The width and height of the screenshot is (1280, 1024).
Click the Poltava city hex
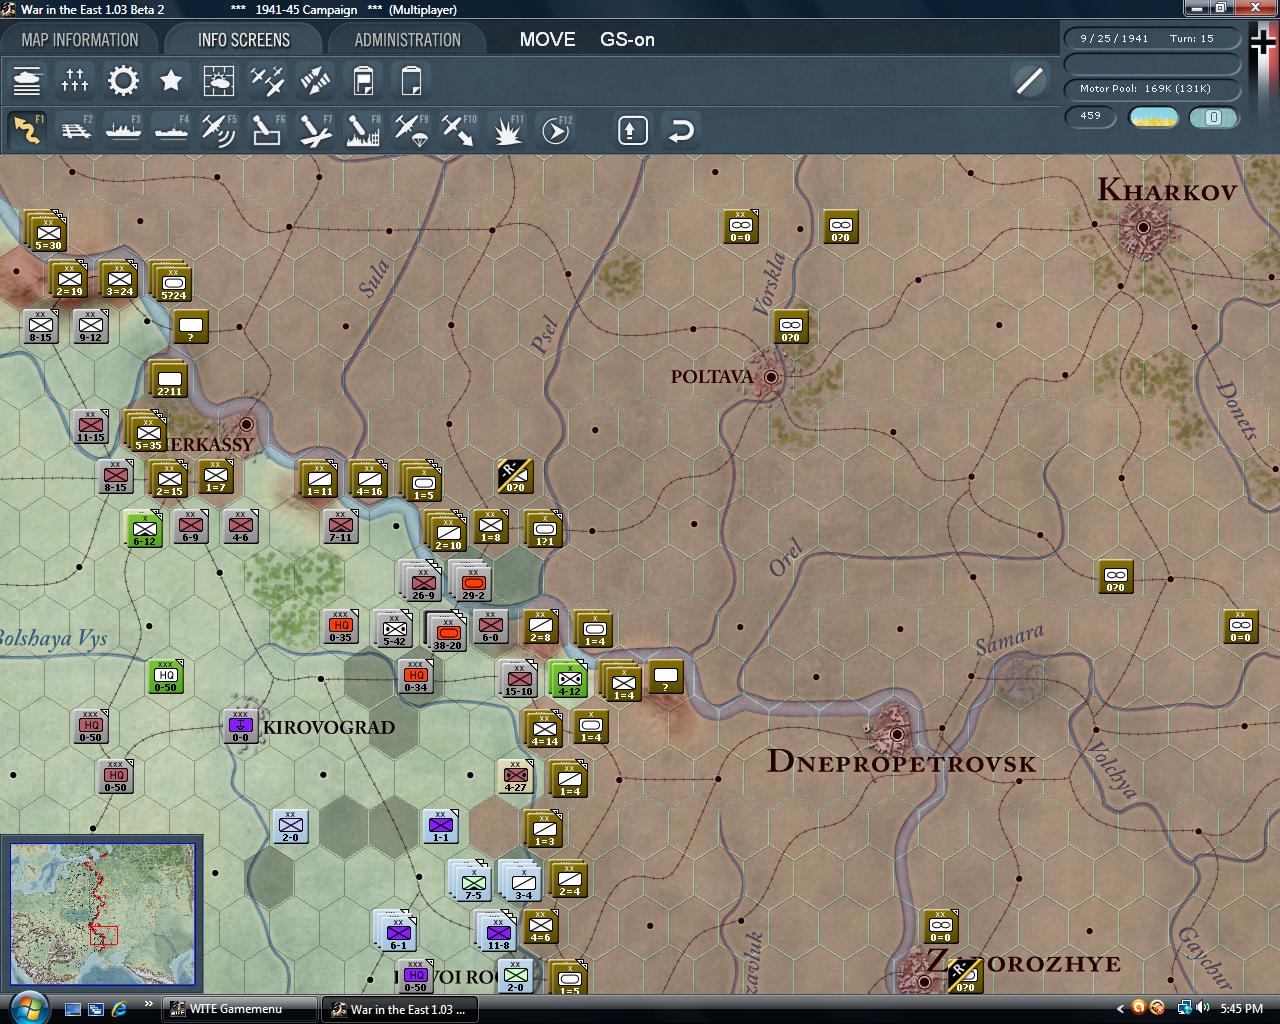[x=770, y=377]
